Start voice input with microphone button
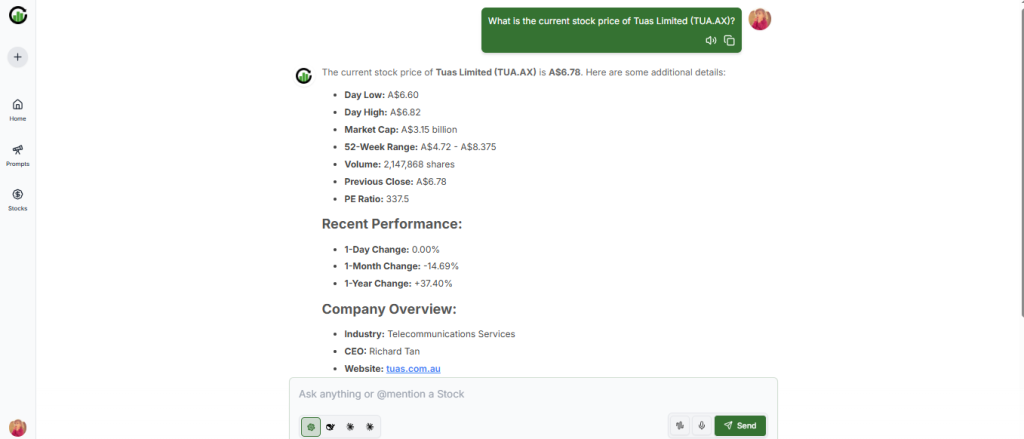The image size is (1024, 439). click(701, 425)
